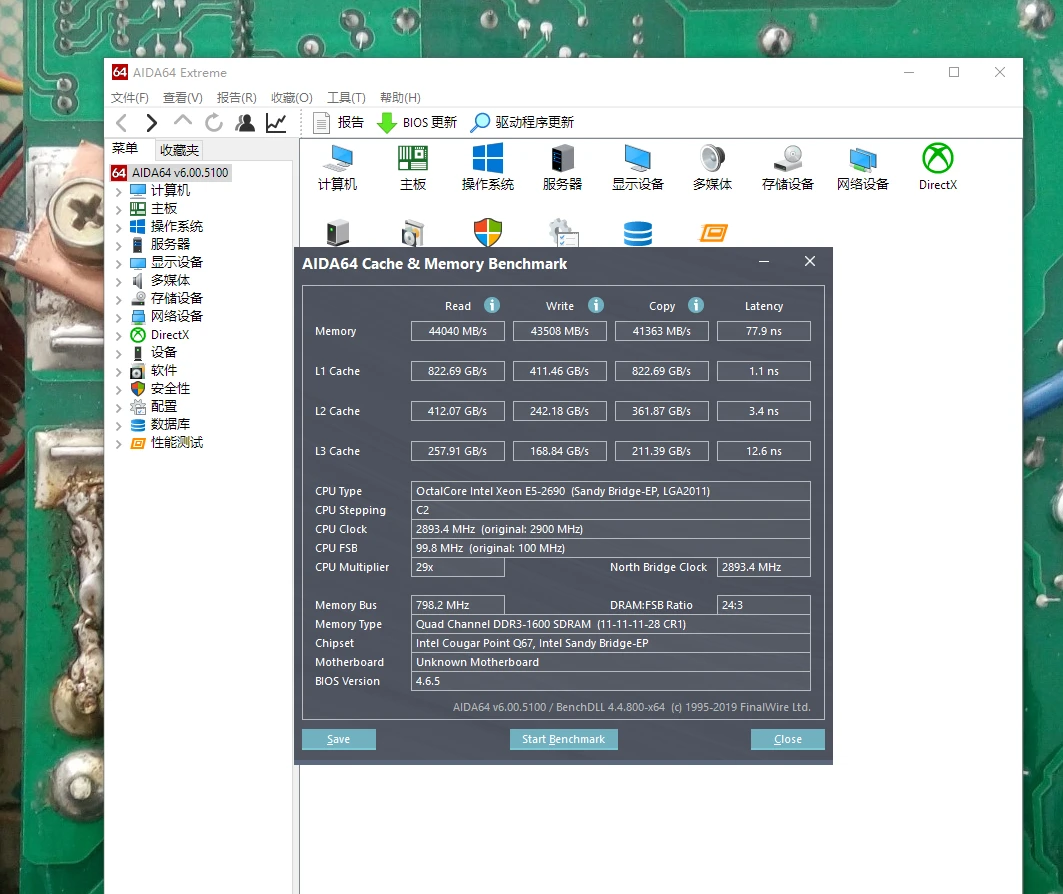Click the Save button in benchmark dialog
This screenshot has width=1063, height=894.
(x=338, y=739)
